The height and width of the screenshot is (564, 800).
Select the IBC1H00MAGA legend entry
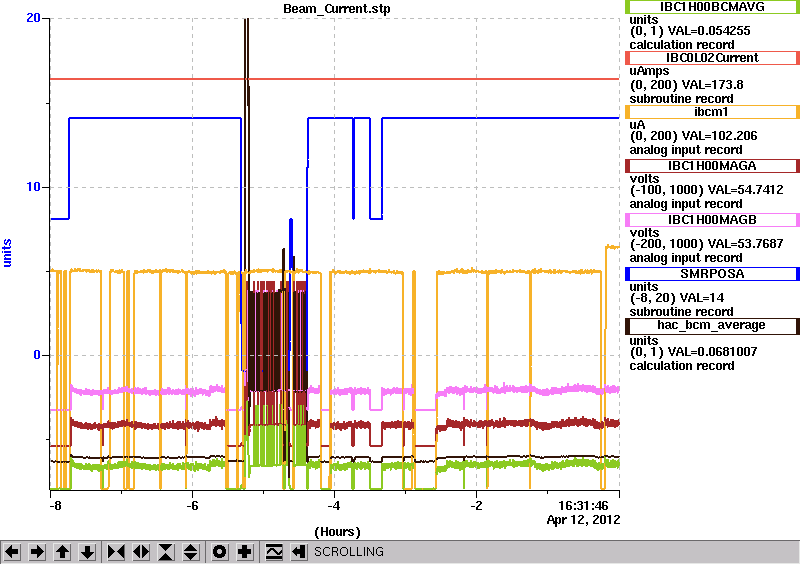712,166
